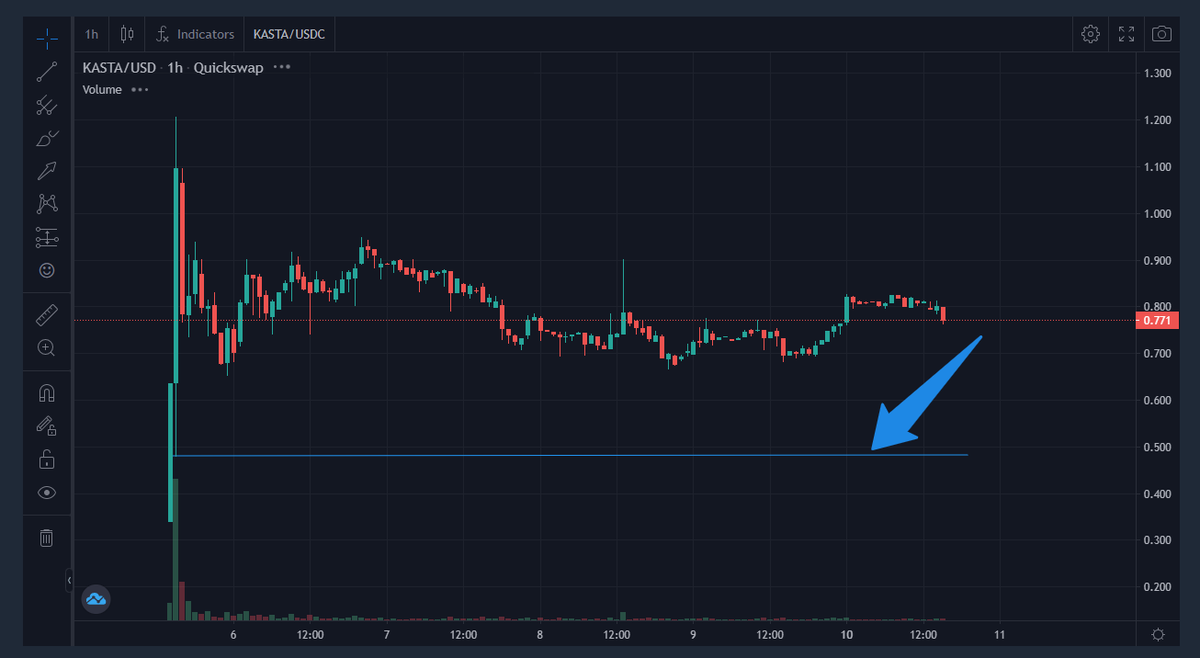The image size is (1200, 658).
Task: Select the crosshair cursor tool
Action: (46, 40)
